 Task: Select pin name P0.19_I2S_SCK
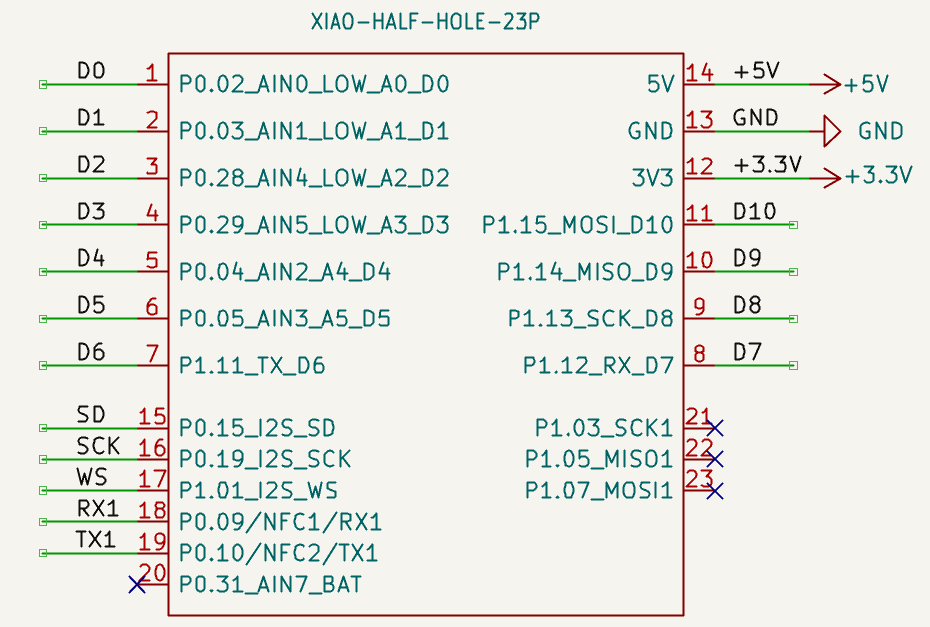[x=265, y=459]
